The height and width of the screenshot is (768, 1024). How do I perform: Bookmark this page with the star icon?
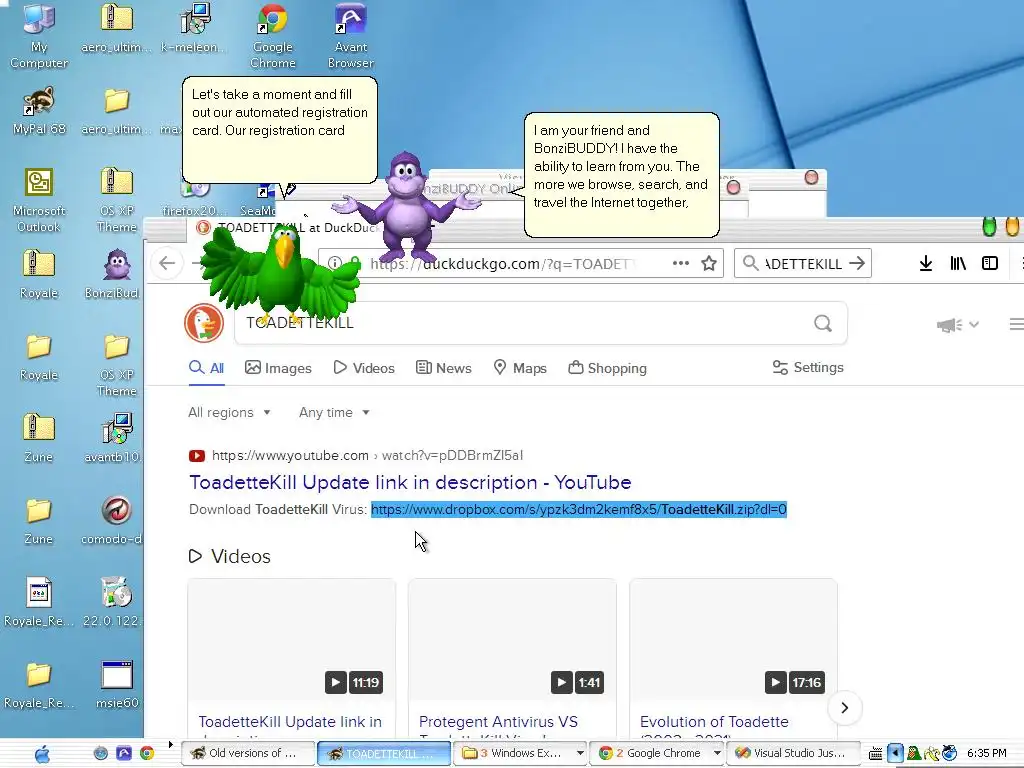click(709, 263)
